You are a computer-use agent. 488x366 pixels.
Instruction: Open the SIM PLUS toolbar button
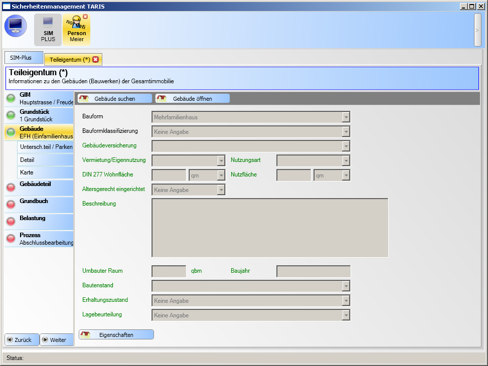click(48, 30)
